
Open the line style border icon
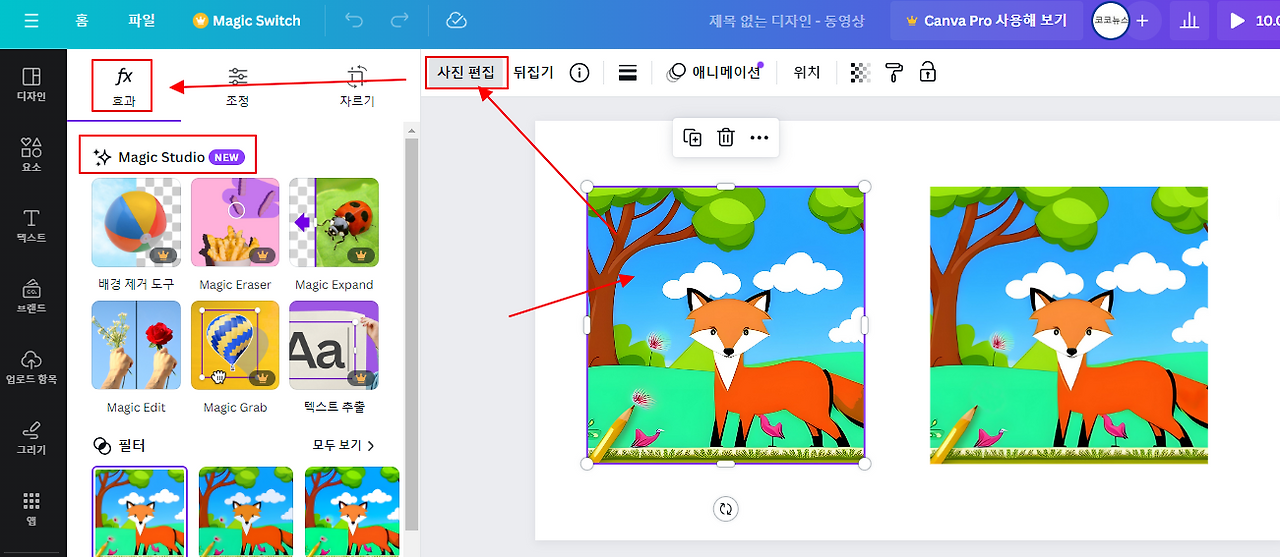tap(628, 72)
